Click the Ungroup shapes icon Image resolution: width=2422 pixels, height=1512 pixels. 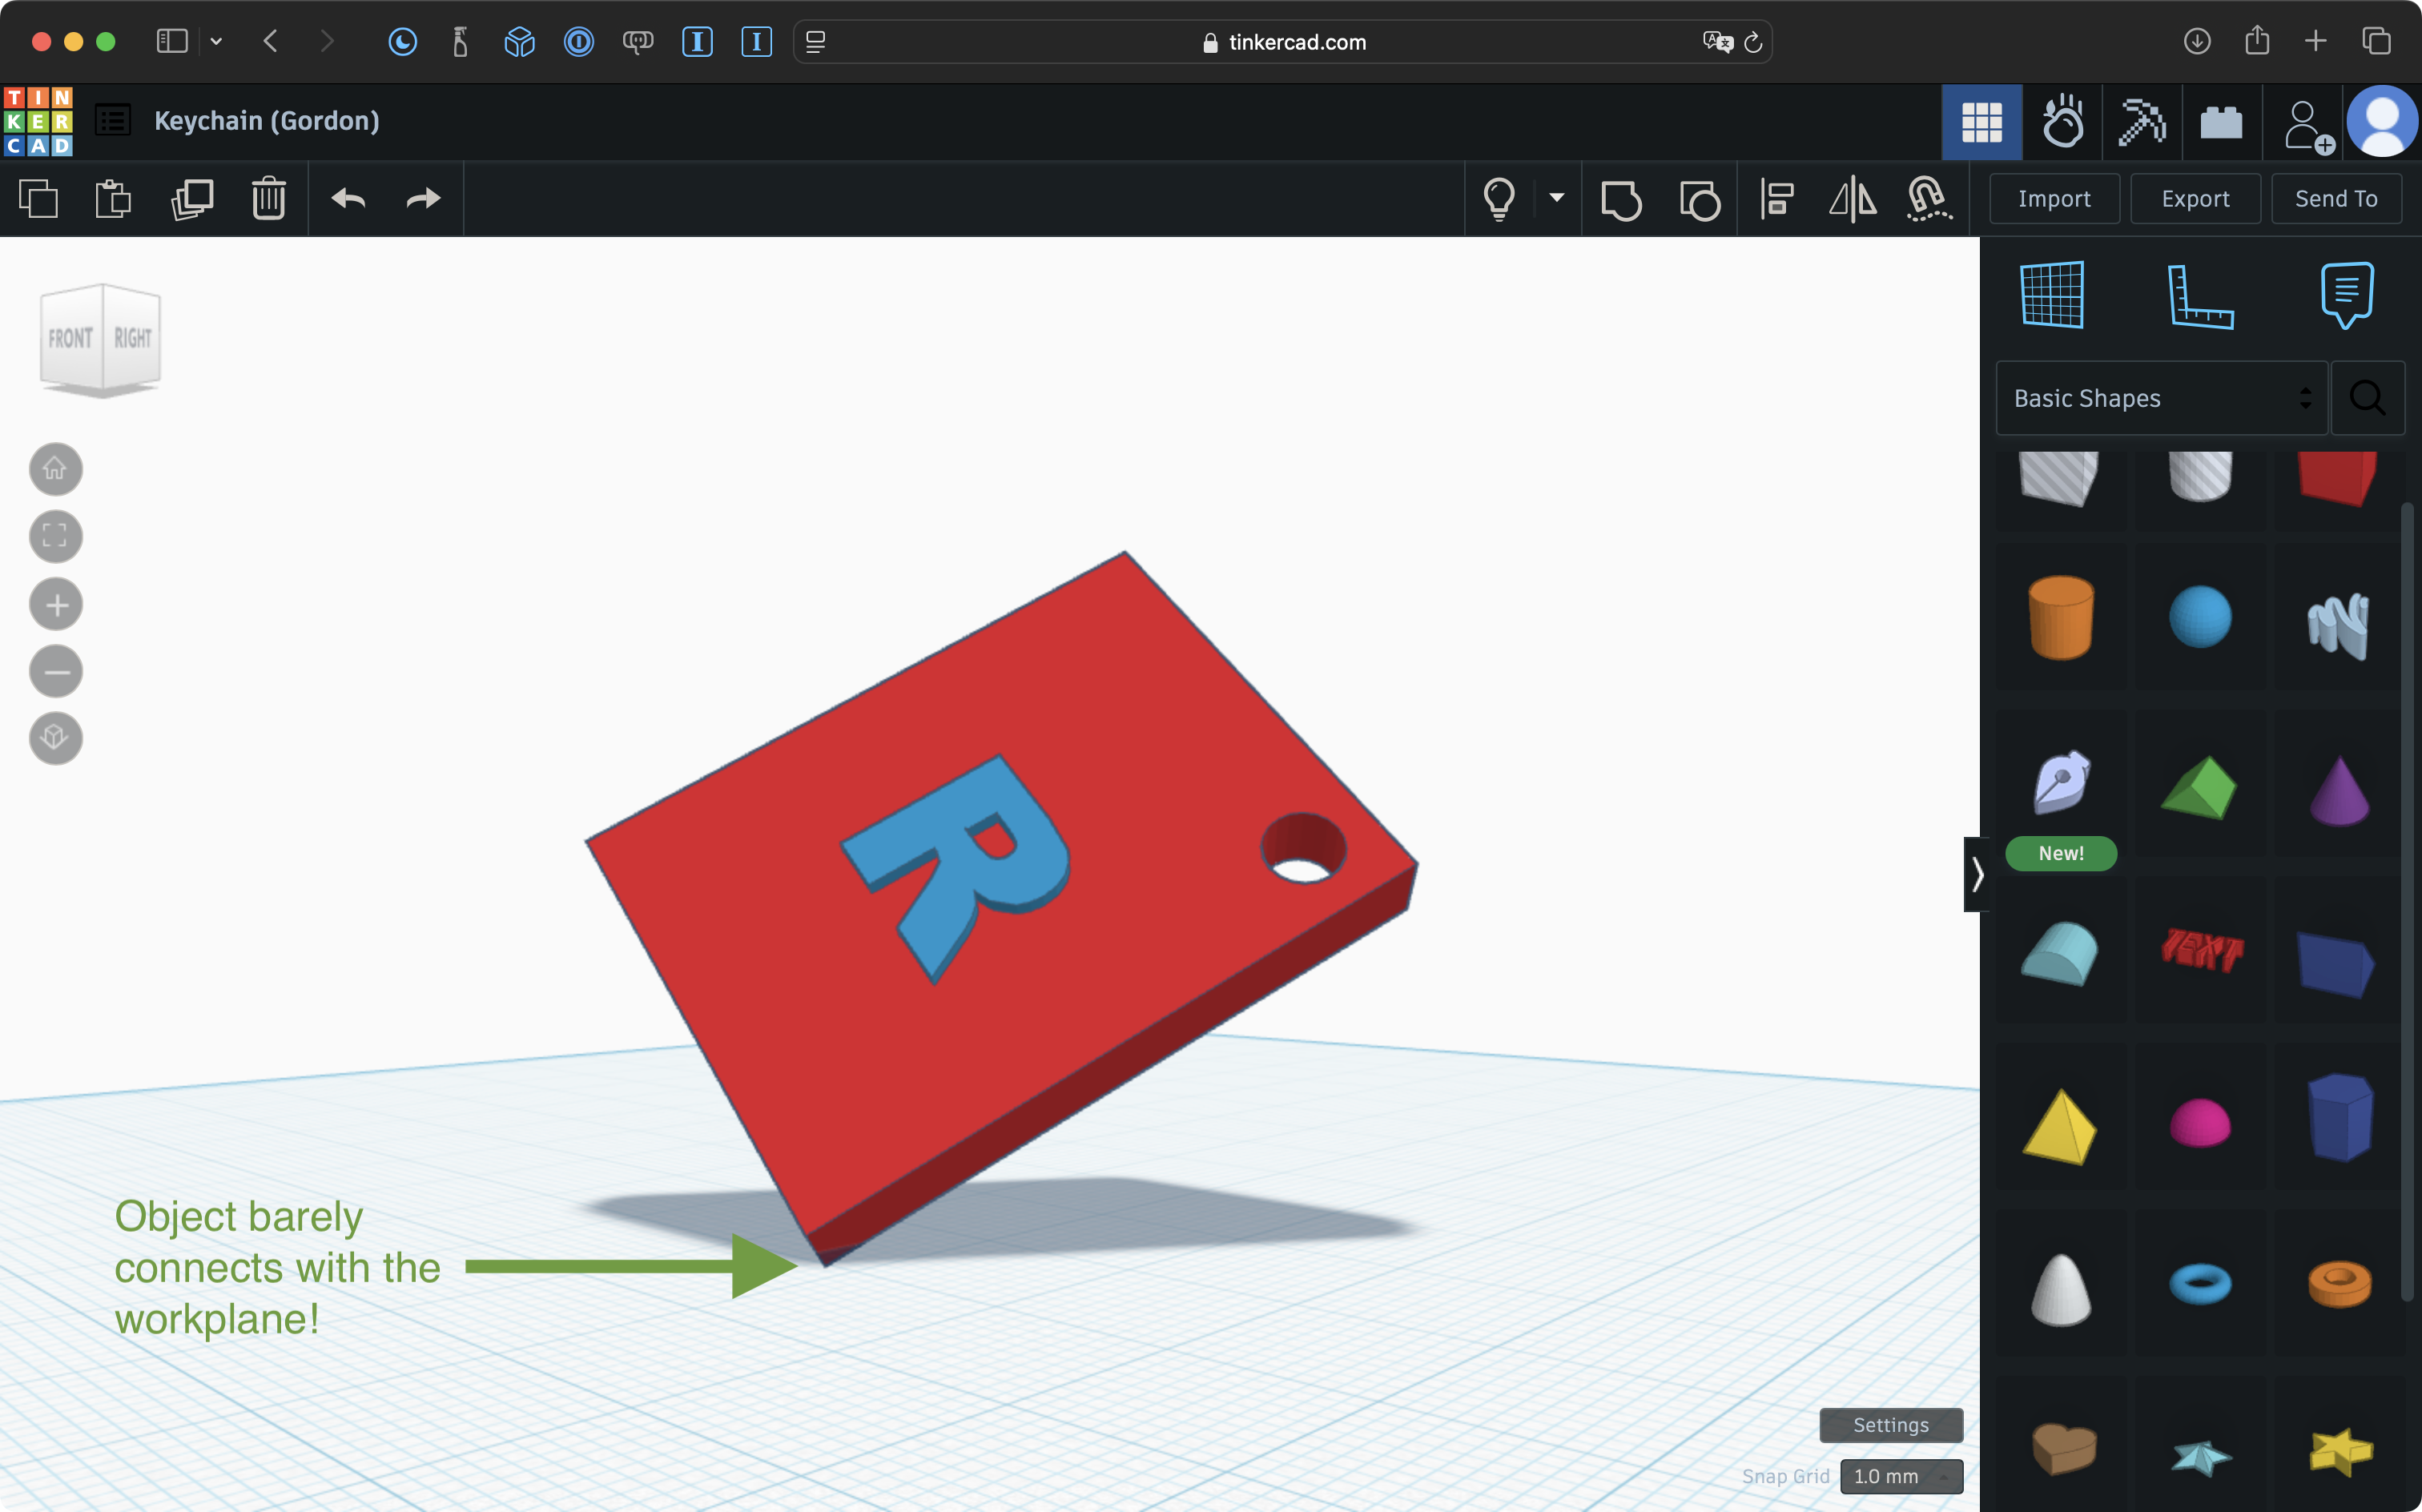[x=1699, y=199]
